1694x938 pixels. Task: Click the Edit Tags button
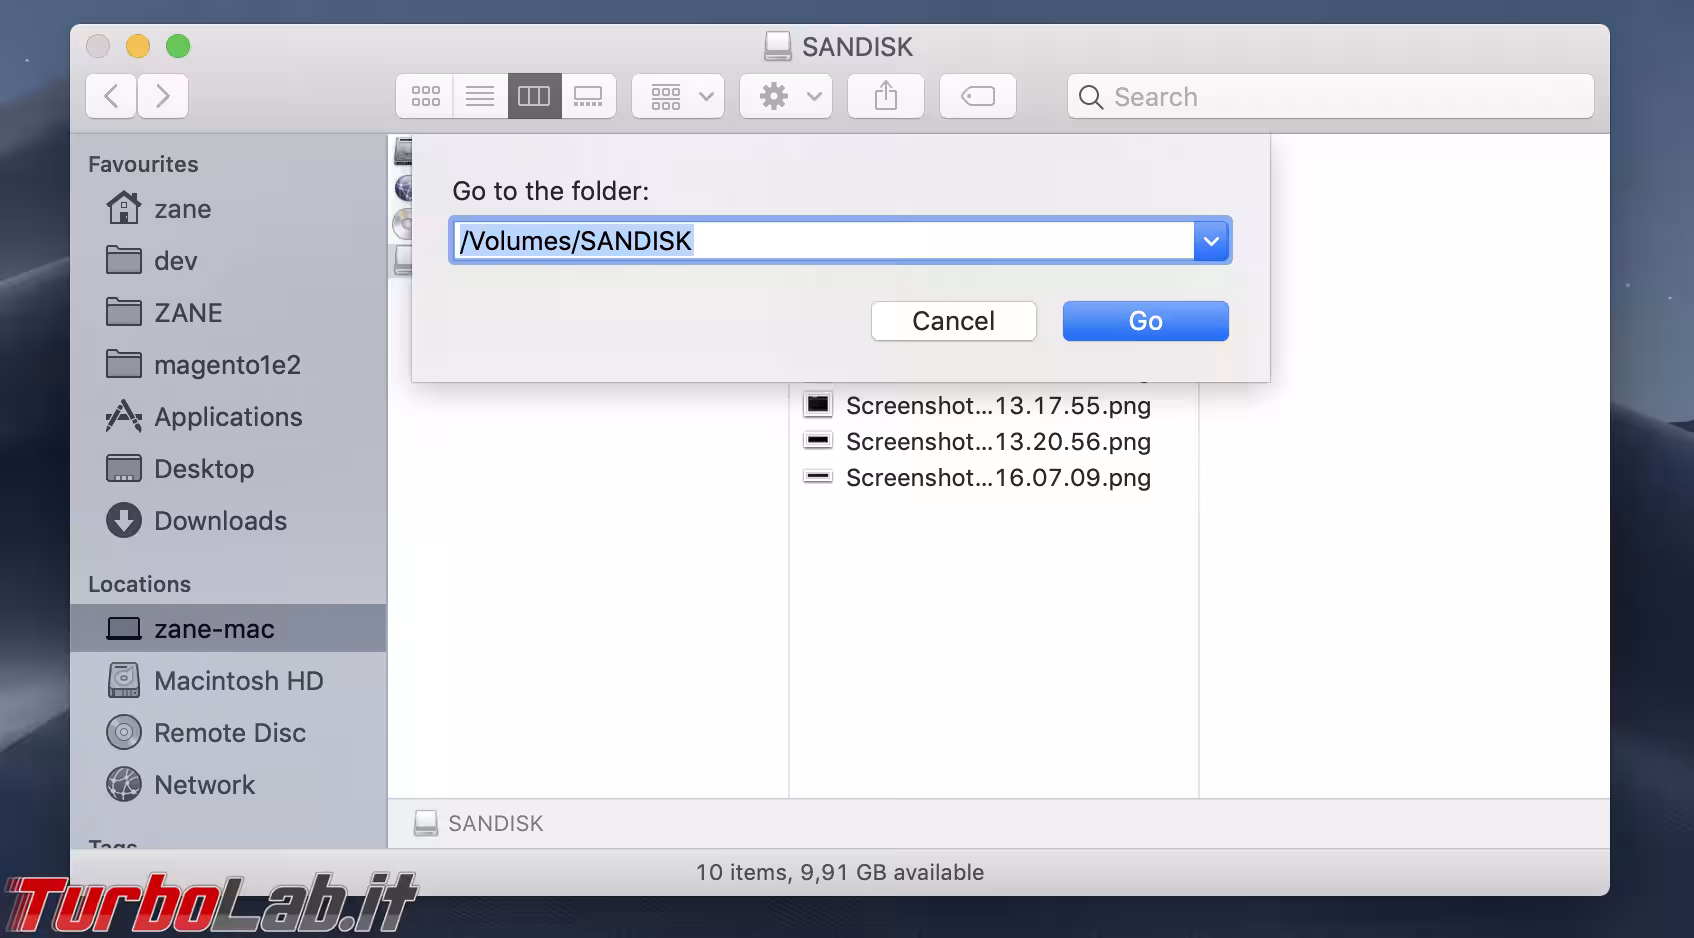point(978,97)
